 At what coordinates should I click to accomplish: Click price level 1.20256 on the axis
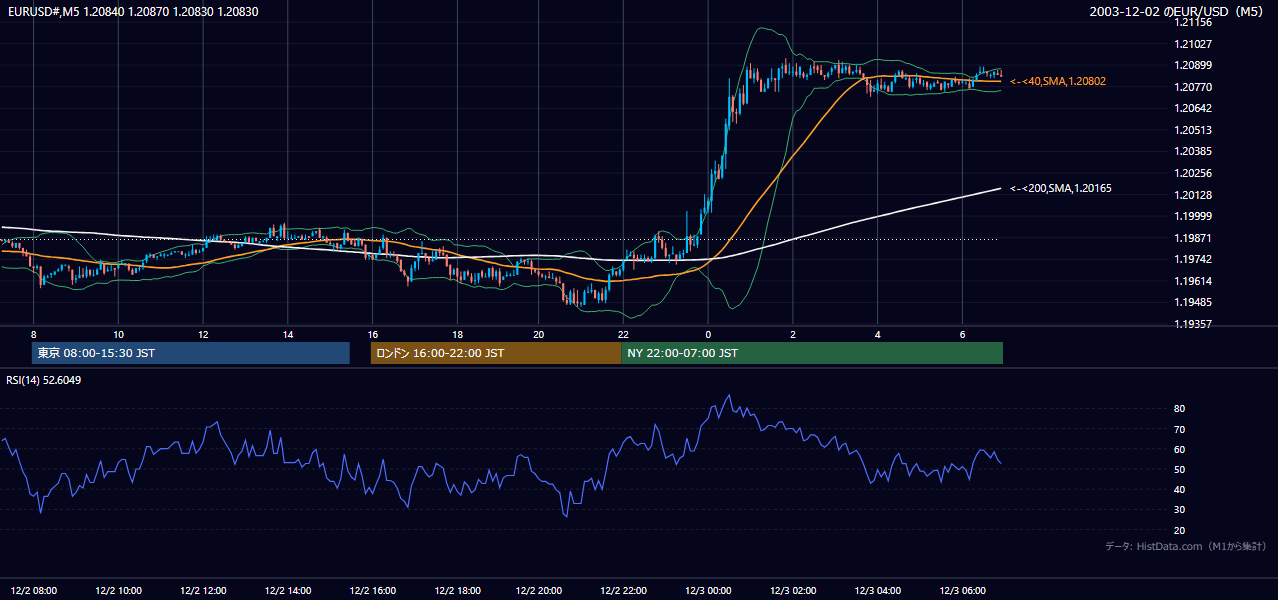(x=1192, y=173)
